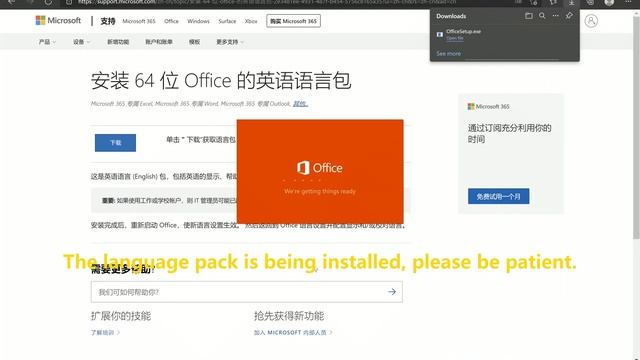Expand the 产品 dropdown menu

(47, 42)
